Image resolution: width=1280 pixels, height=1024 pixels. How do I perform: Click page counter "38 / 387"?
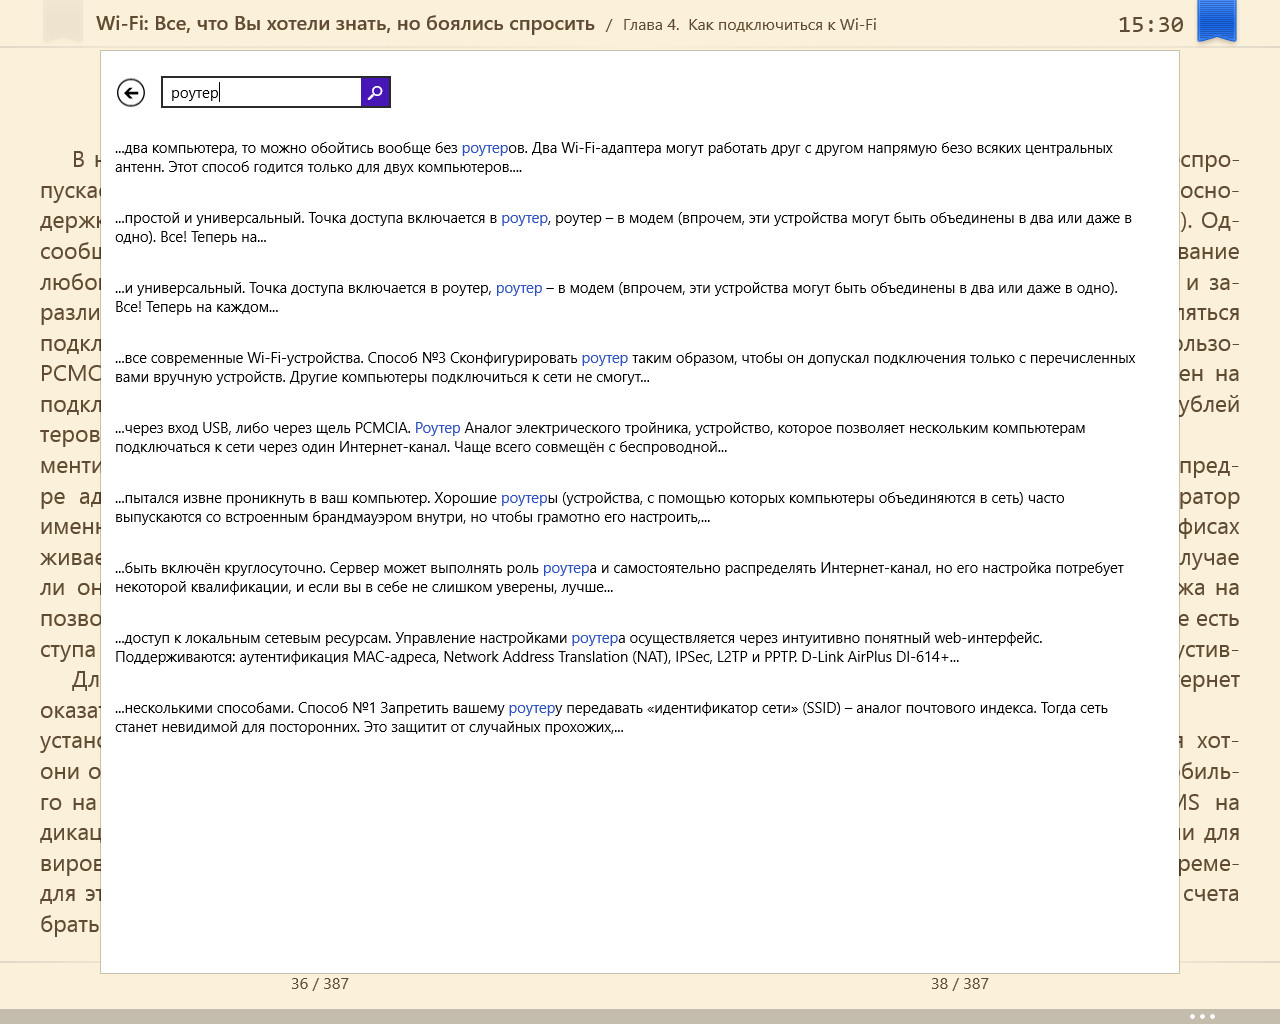tap(960, 984)
